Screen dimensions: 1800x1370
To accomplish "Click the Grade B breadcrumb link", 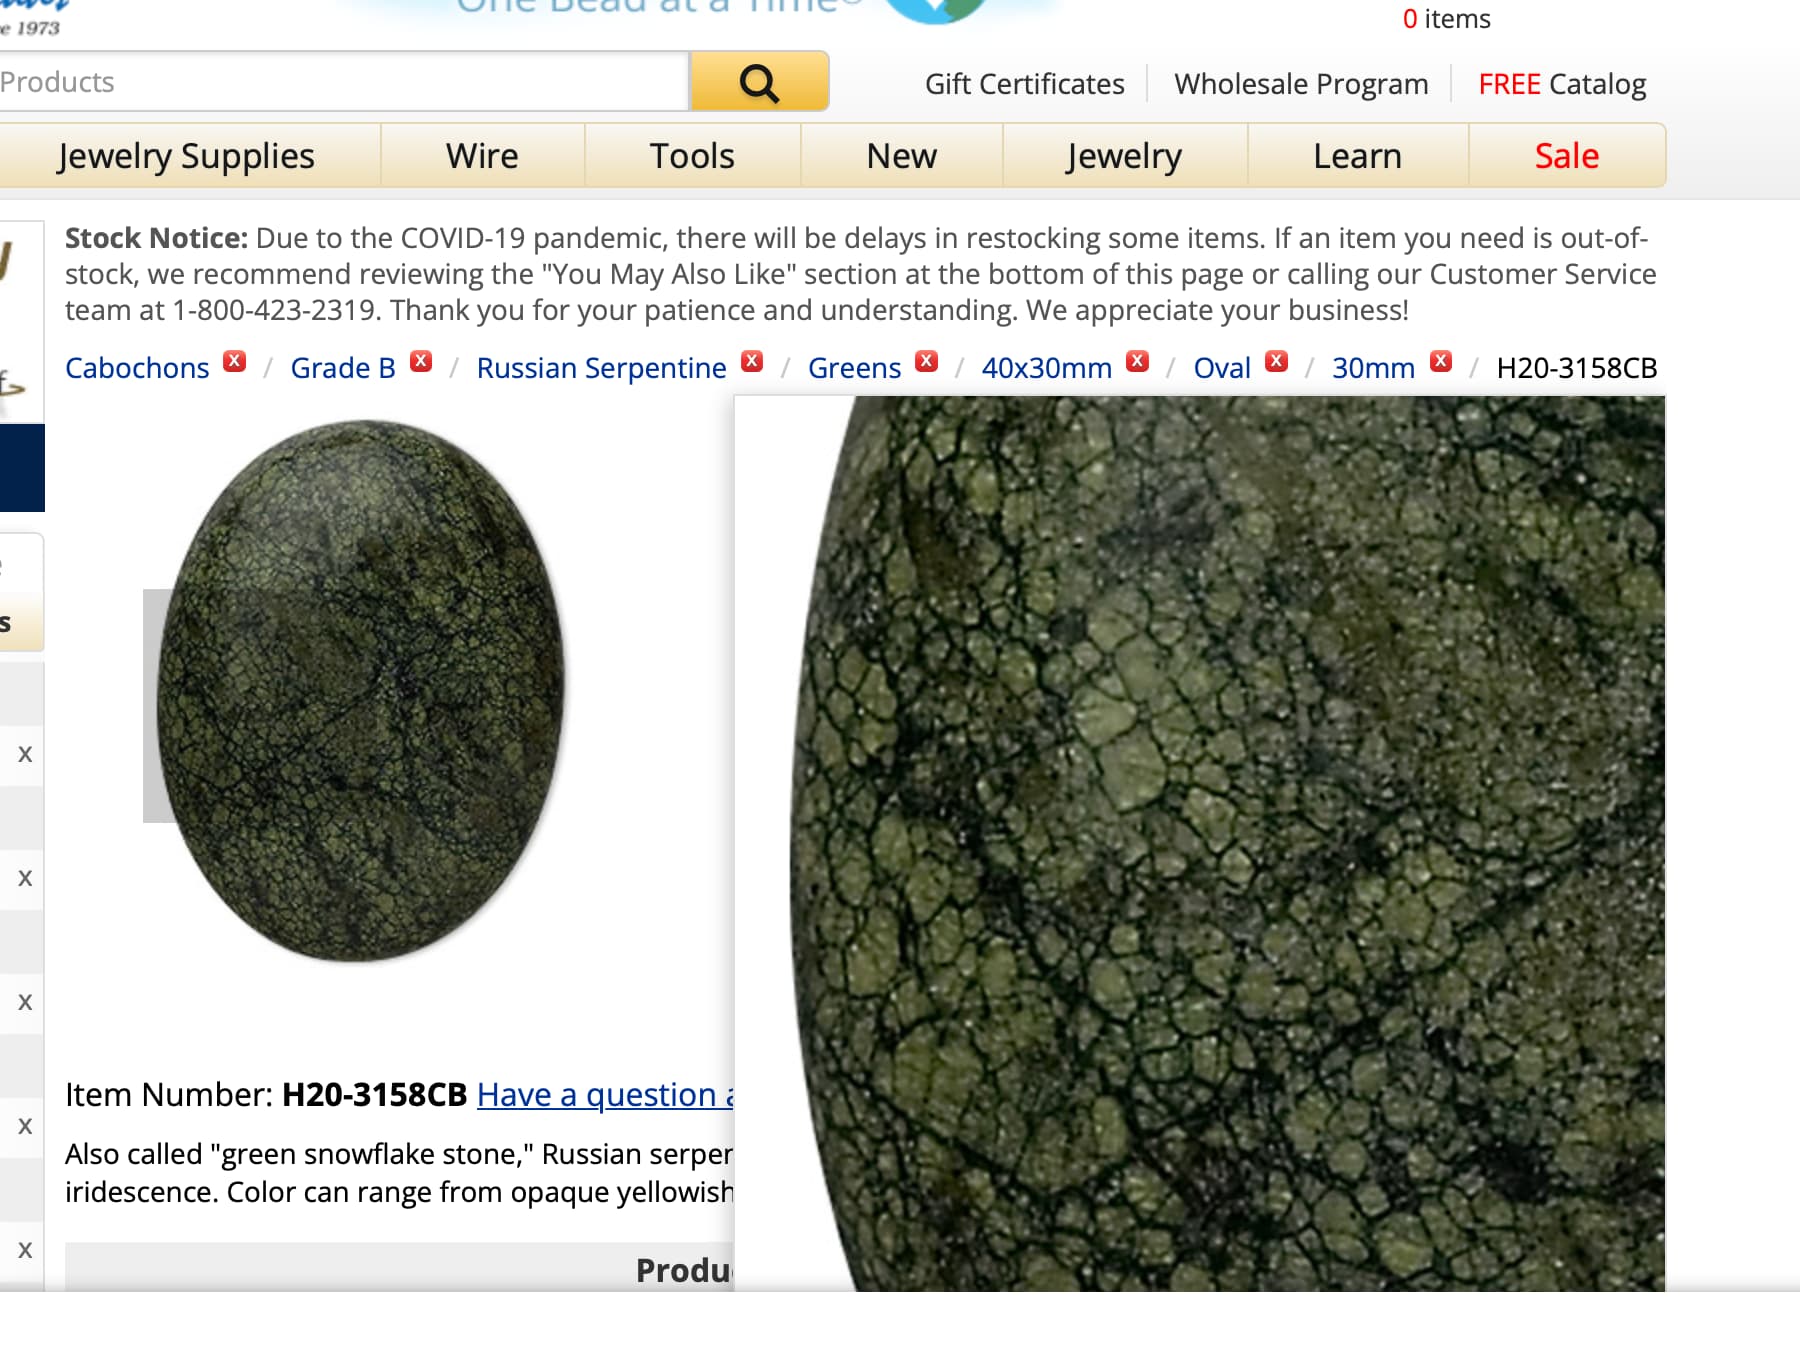I will click(343, 368).
